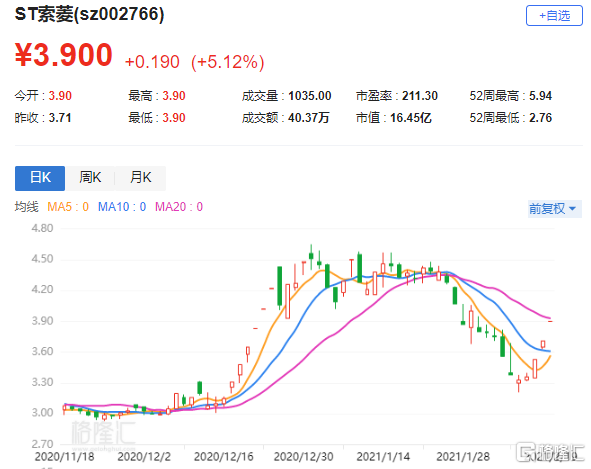The image size is (591, 469).
Task: Click the 3.90 price axis label
Action: pos(42,321)
